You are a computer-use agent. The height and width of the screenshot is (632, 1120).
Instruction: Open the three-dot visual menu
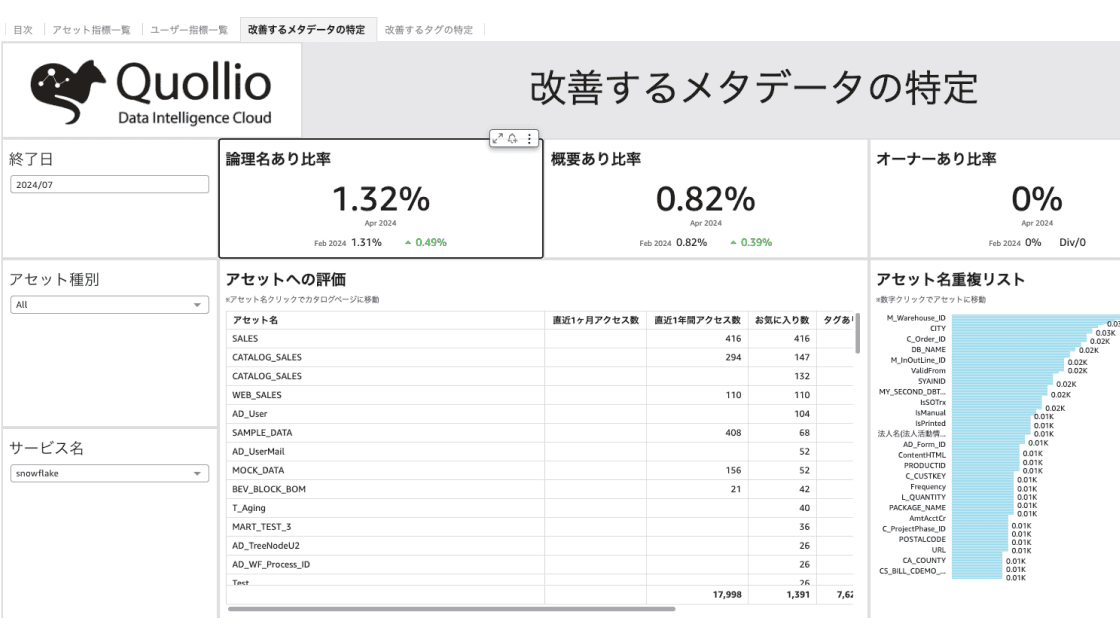click(x=529, y=138)
